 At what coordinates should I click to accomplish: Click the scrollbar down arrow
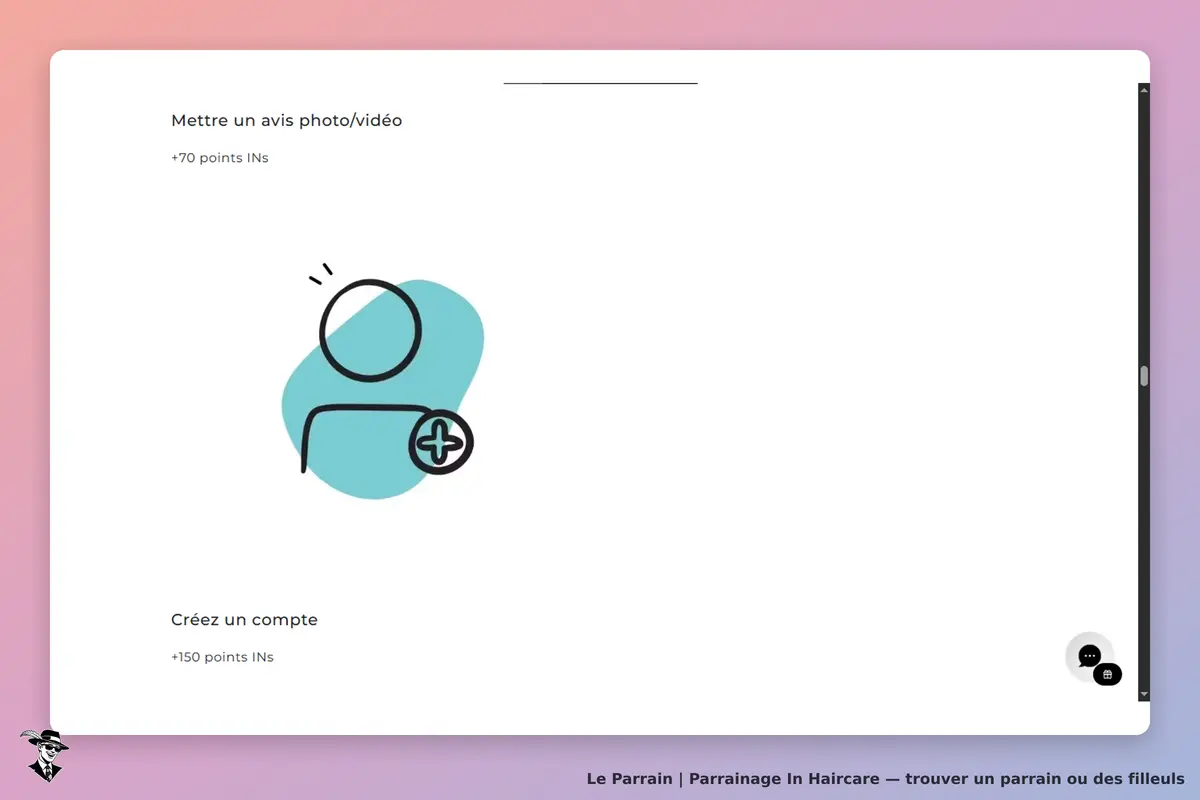(1144, 695)
